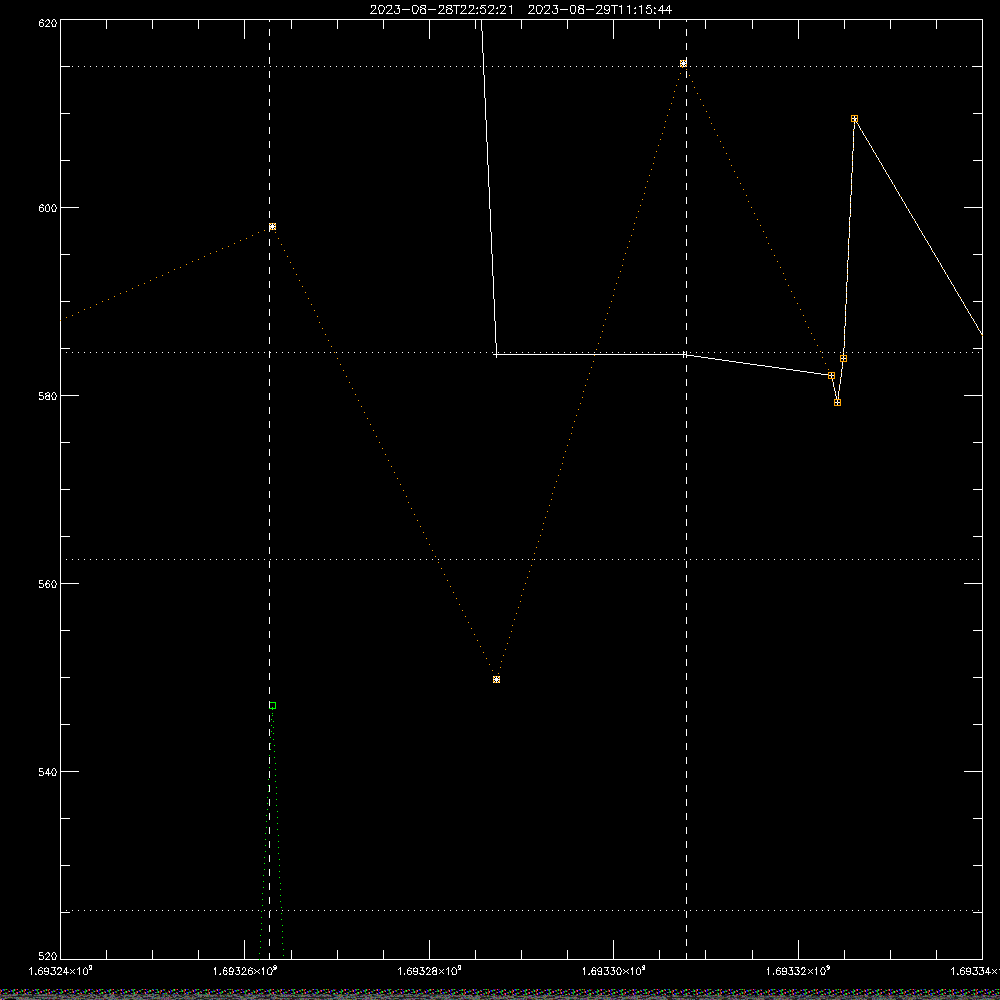Select the y-axis label 620

[48, 24]
